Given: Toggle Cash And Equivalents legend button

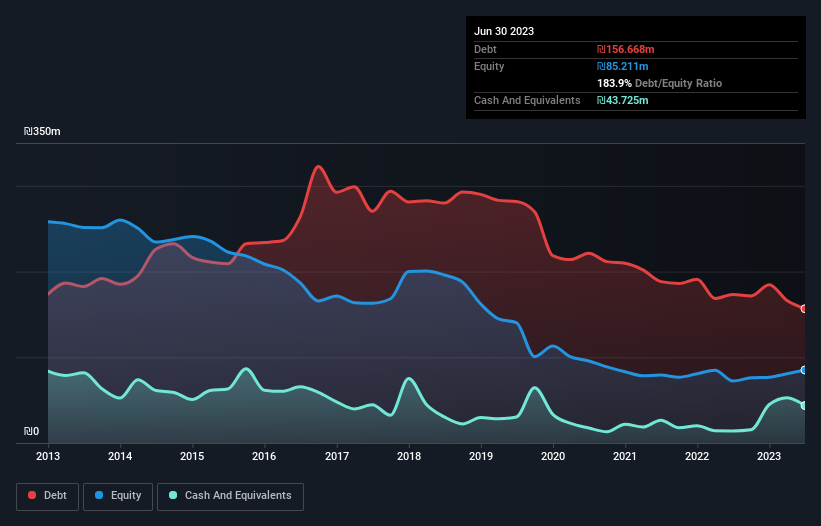Looking at the screenshot, I should 230,496.
